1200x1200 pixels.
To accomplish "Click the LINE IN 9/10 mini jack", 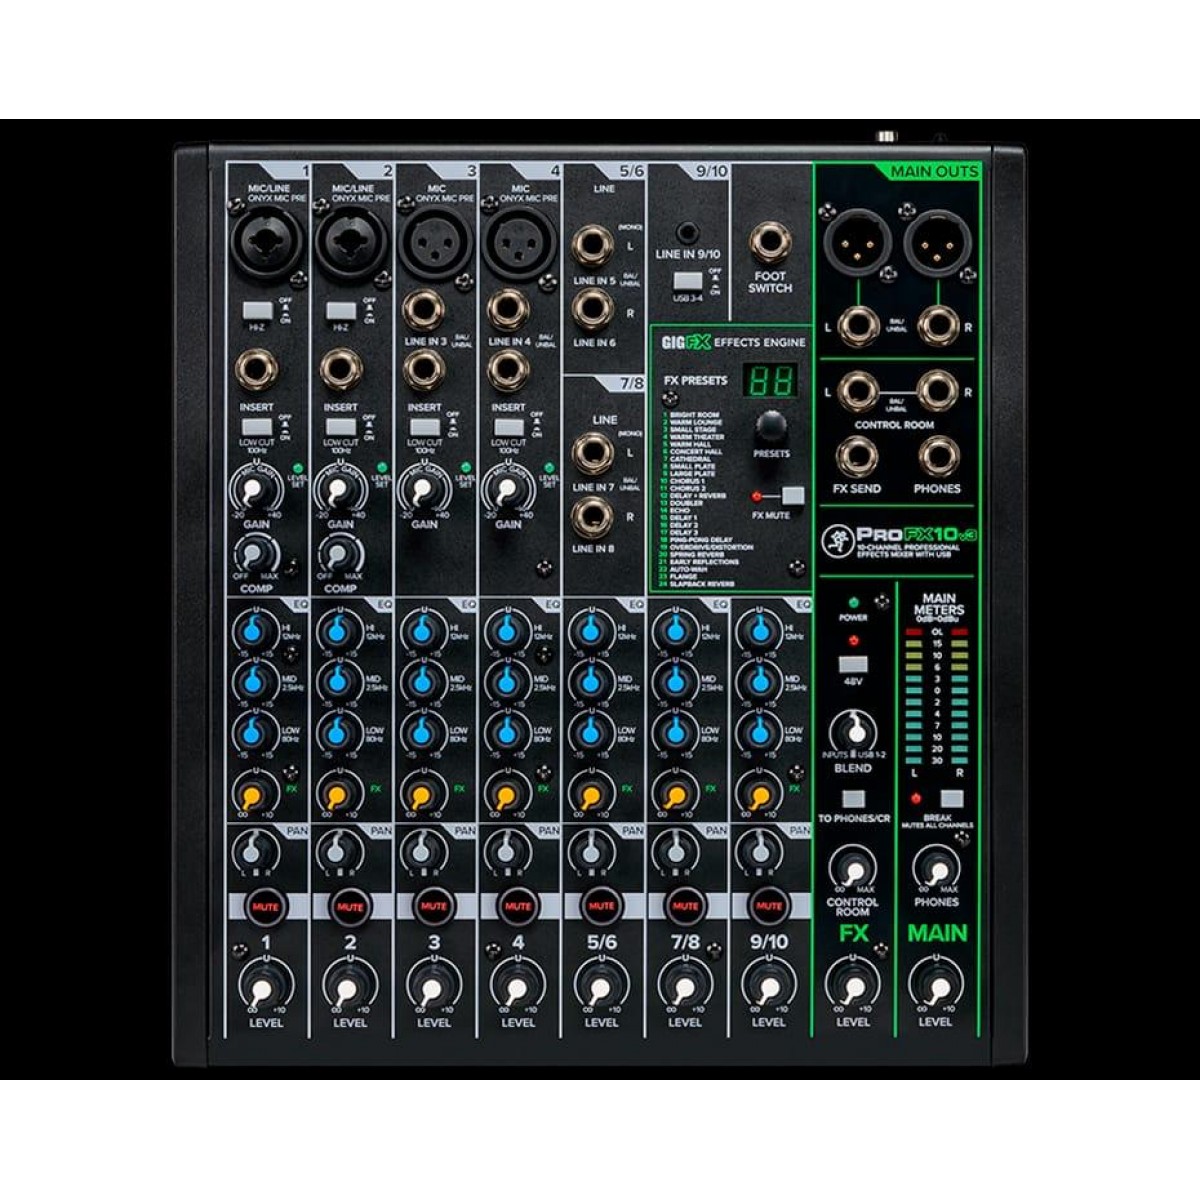I will pyautogui.click(x=687, y=231).
